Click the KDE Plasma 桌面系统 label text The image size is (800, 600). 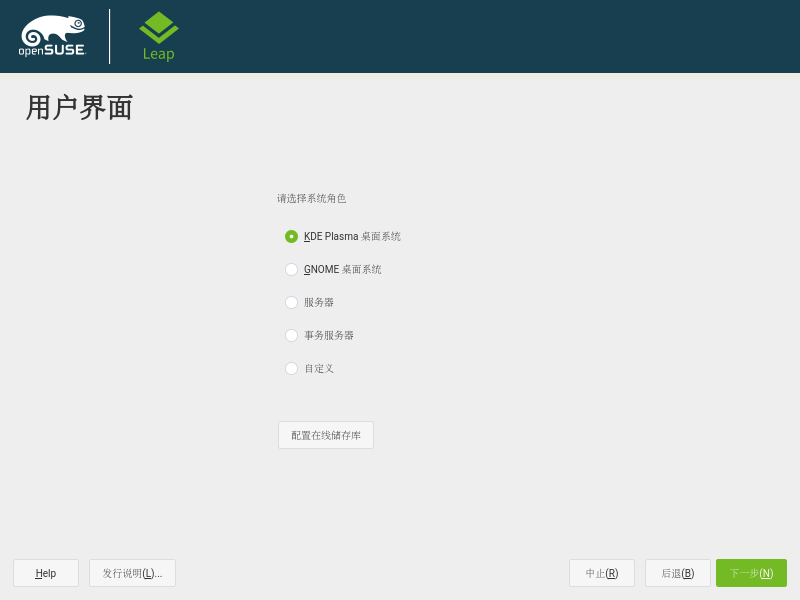pos(352,237)
